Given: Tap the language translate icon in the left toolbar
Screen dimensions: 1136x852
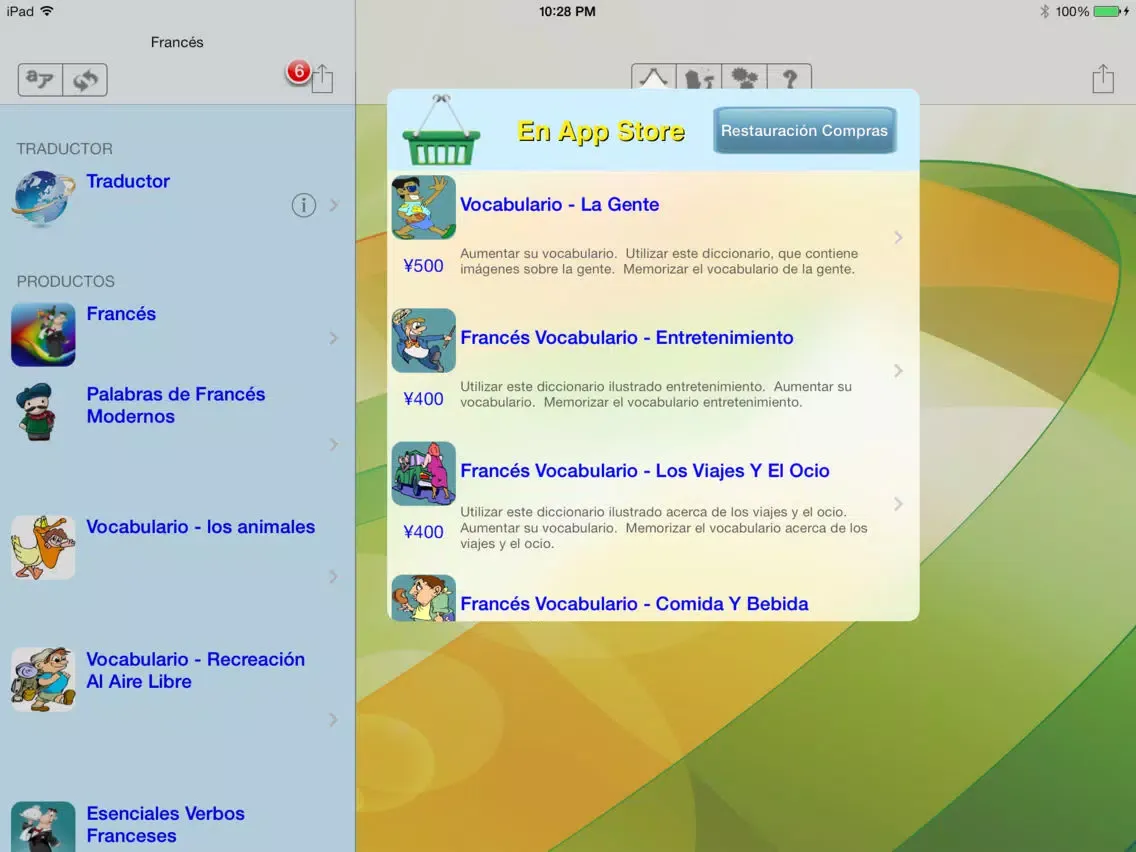Looking at the screenshot, I should point(41,80).
